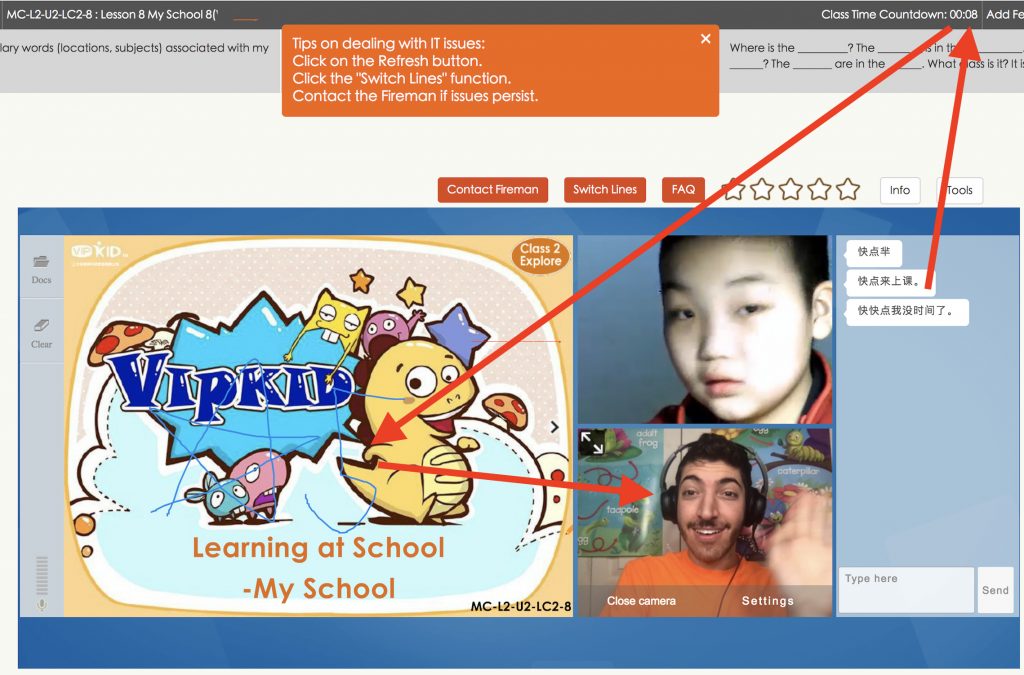Viewport: 1024px width, 675px height.
Task: Focus the "Type here" chat input
Action: 906,590
